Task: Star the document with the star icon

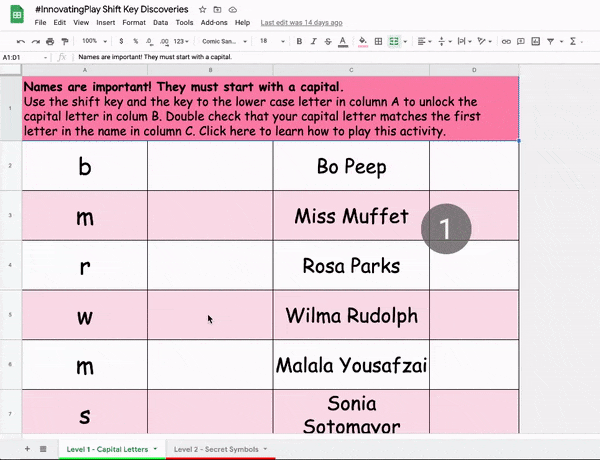Action: [x=202, y=10]
